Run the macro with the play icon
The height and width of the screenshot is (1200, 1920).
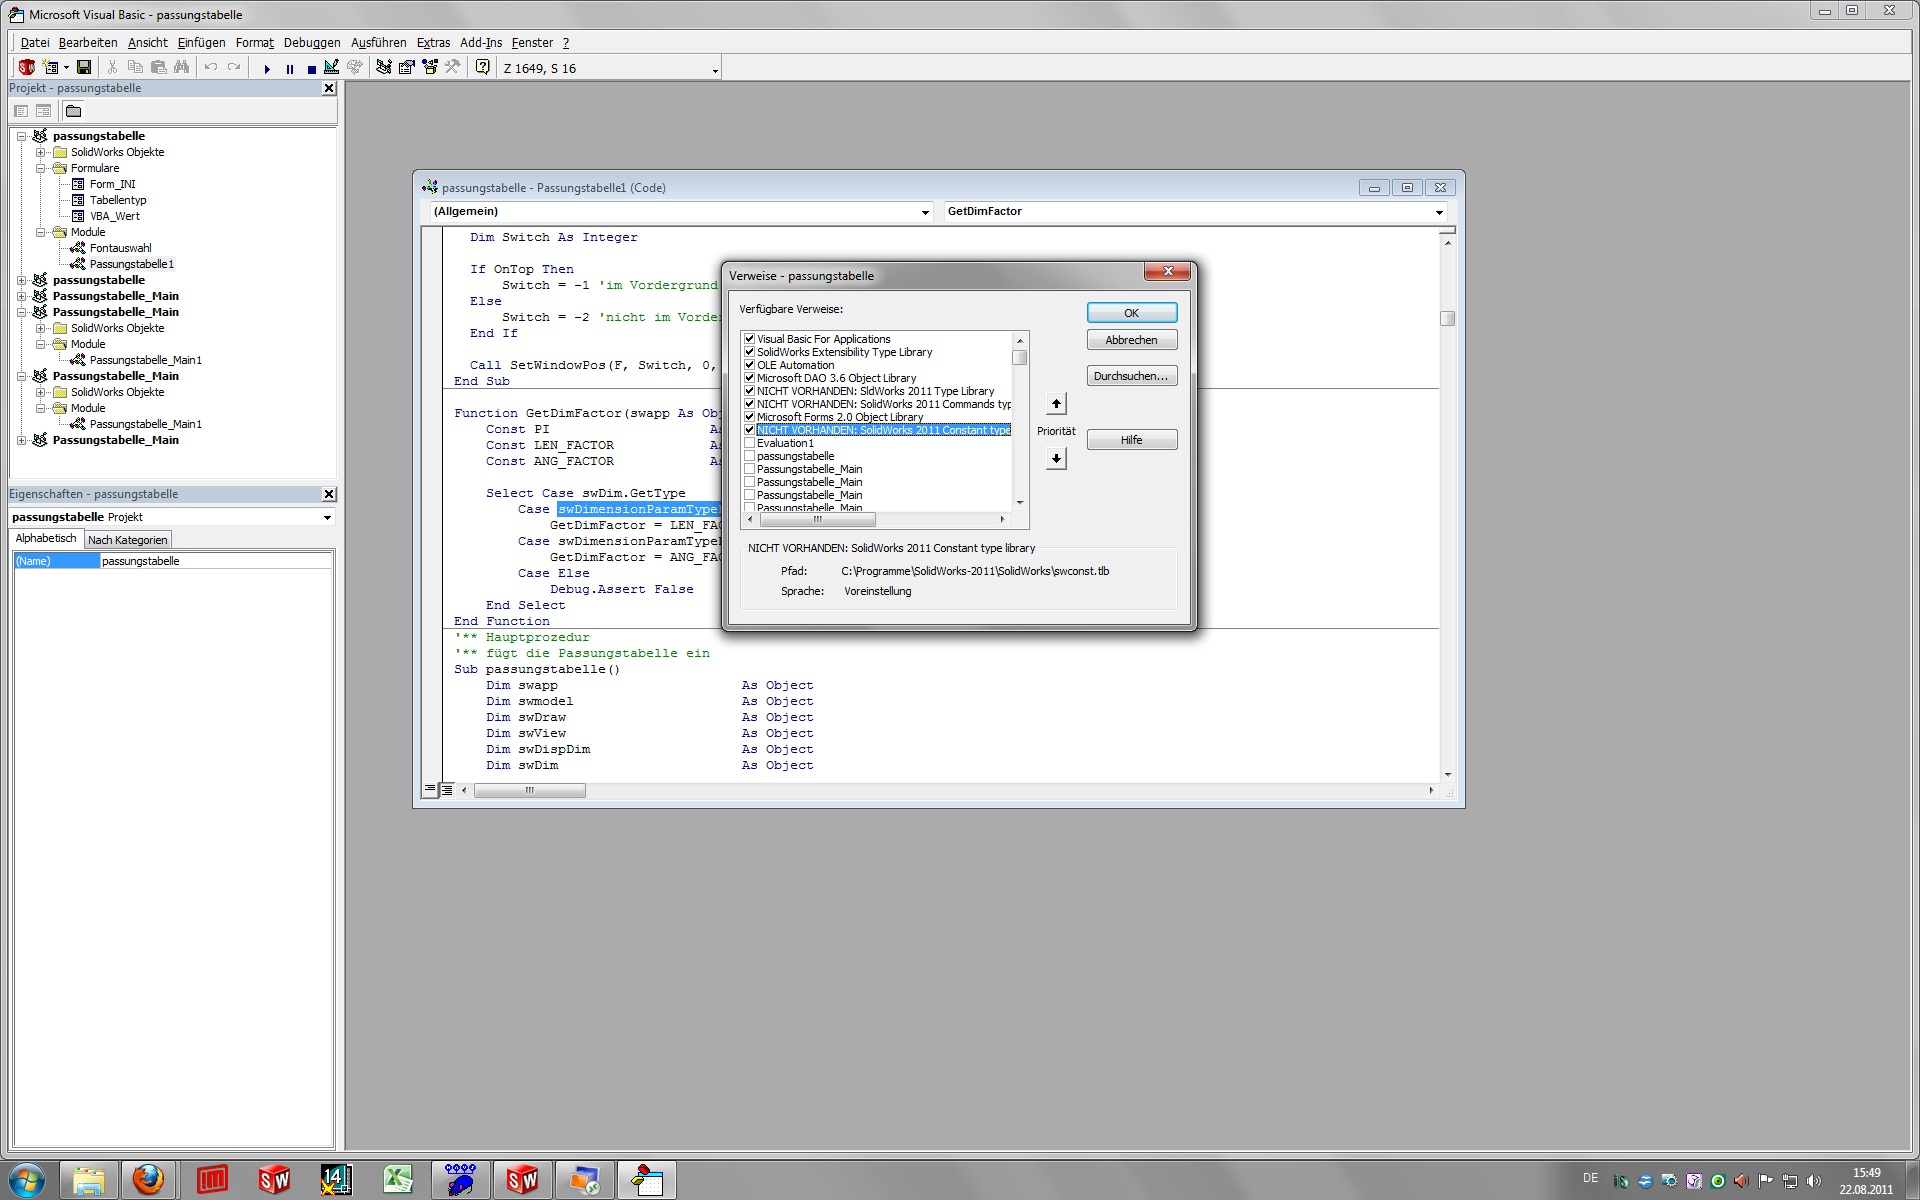[x=267, y=69]
